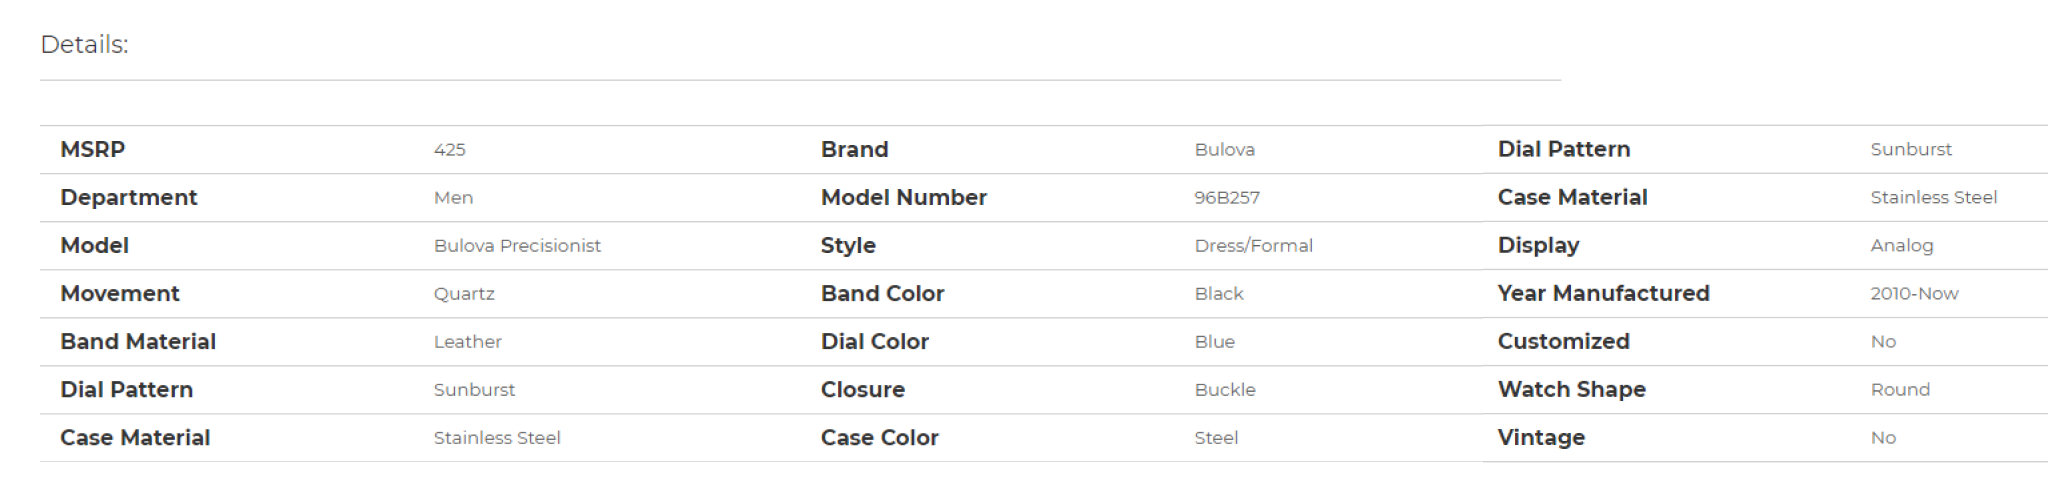Viewport: 2048px width, 500px height.
Task: Click the Movement value Quartz
Action: [464, 294]
